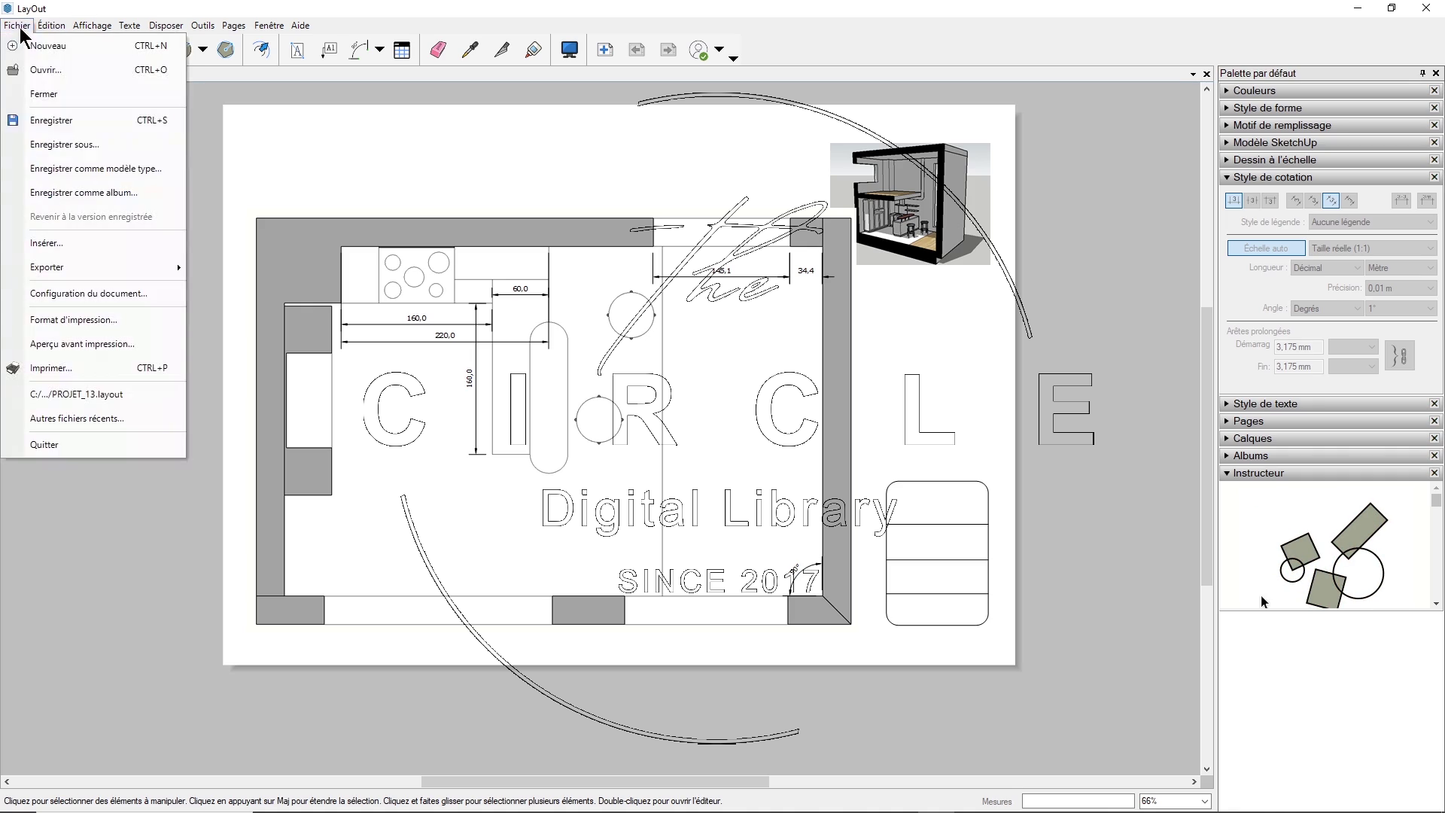Click the Mesures input field
The image size is (1445, 813).
[1077, 801]
